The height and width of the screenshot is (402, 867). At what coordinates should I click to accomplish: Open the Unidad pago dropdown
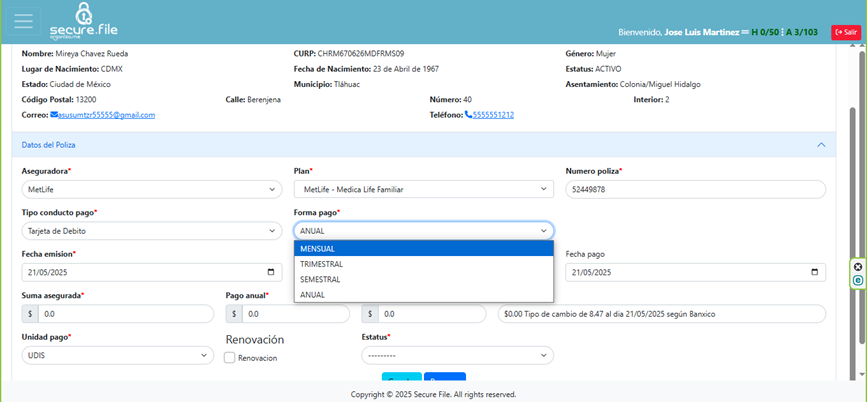(117, 355)
